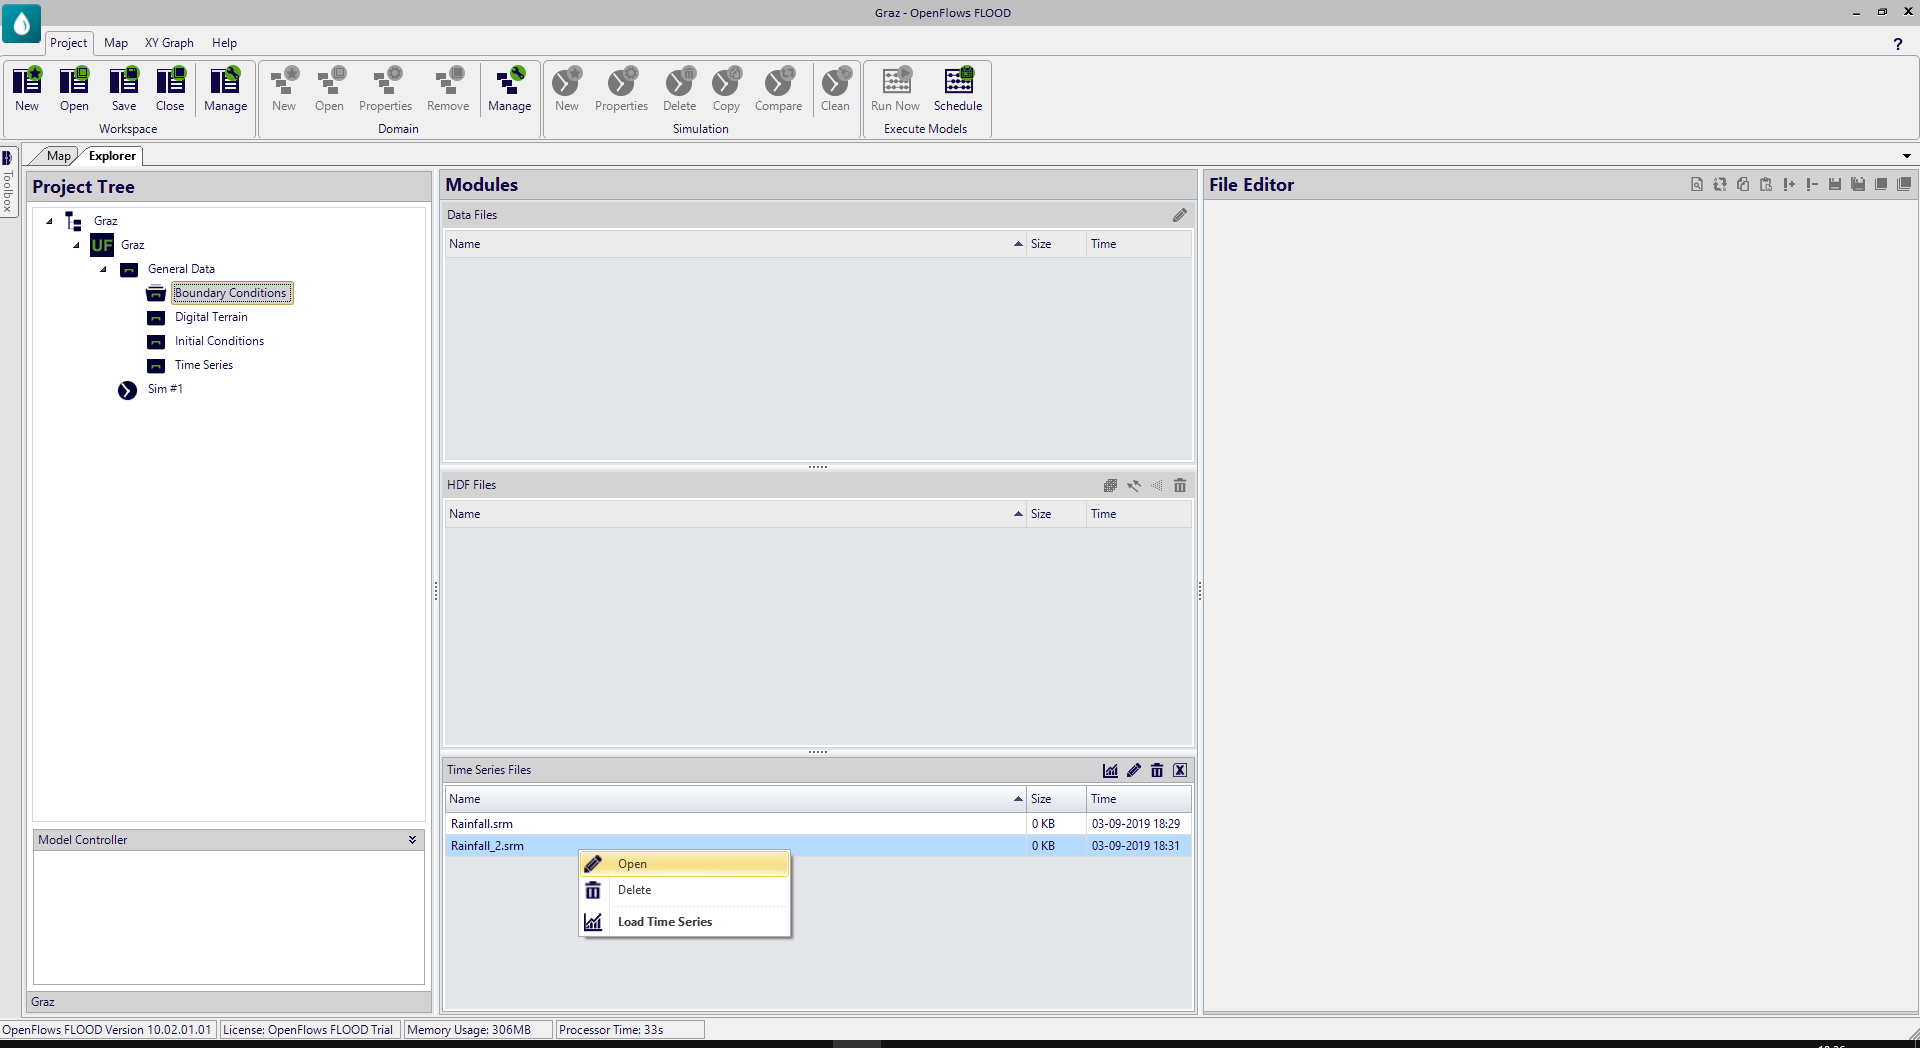Viewport: 1920px width, 1048px height.
Task: Open the Help ribbon tab
Action: tap(224, 43)
